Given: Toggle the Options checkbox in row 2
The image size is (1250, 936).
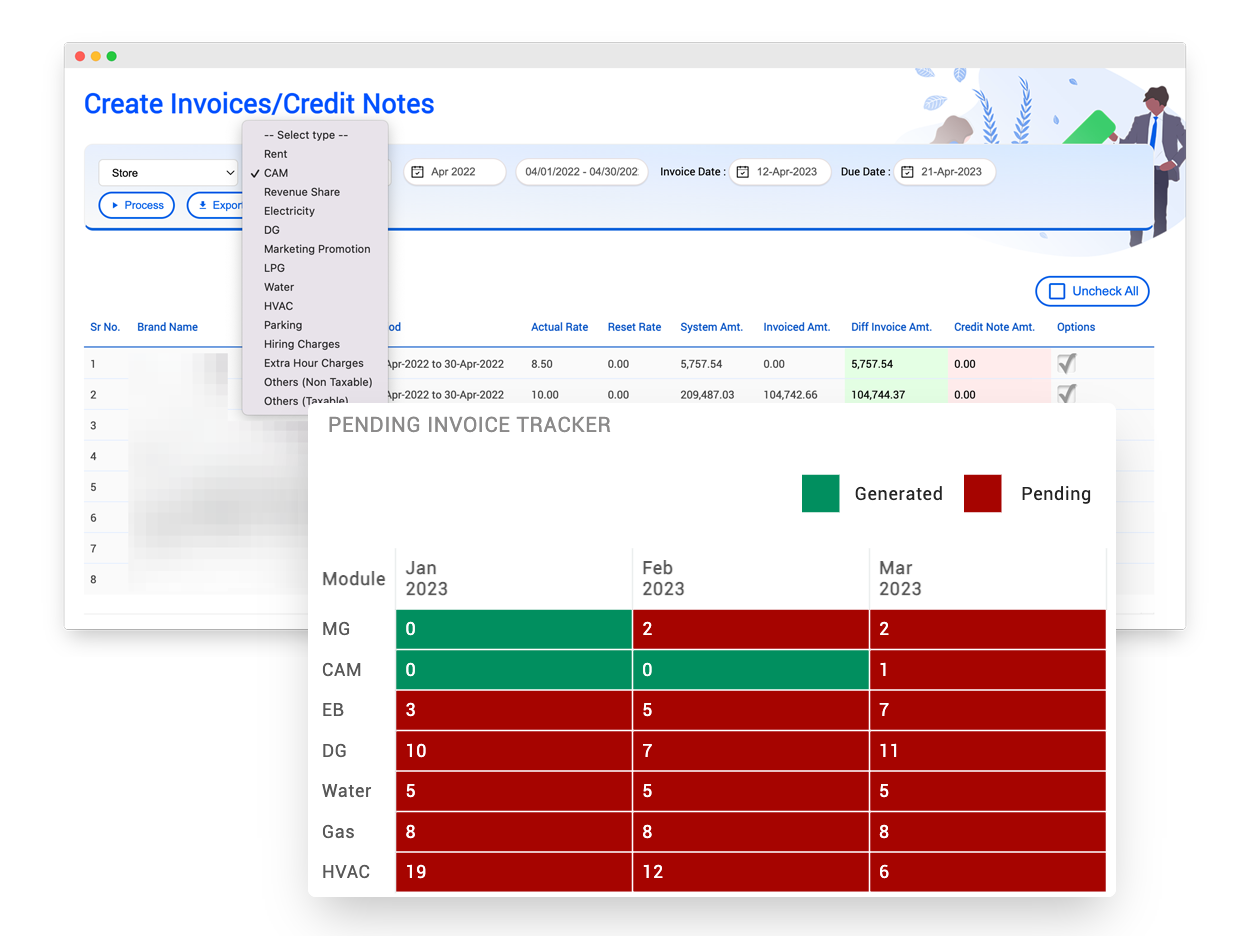Looking at the screenshot, I should click(1067, 393).
